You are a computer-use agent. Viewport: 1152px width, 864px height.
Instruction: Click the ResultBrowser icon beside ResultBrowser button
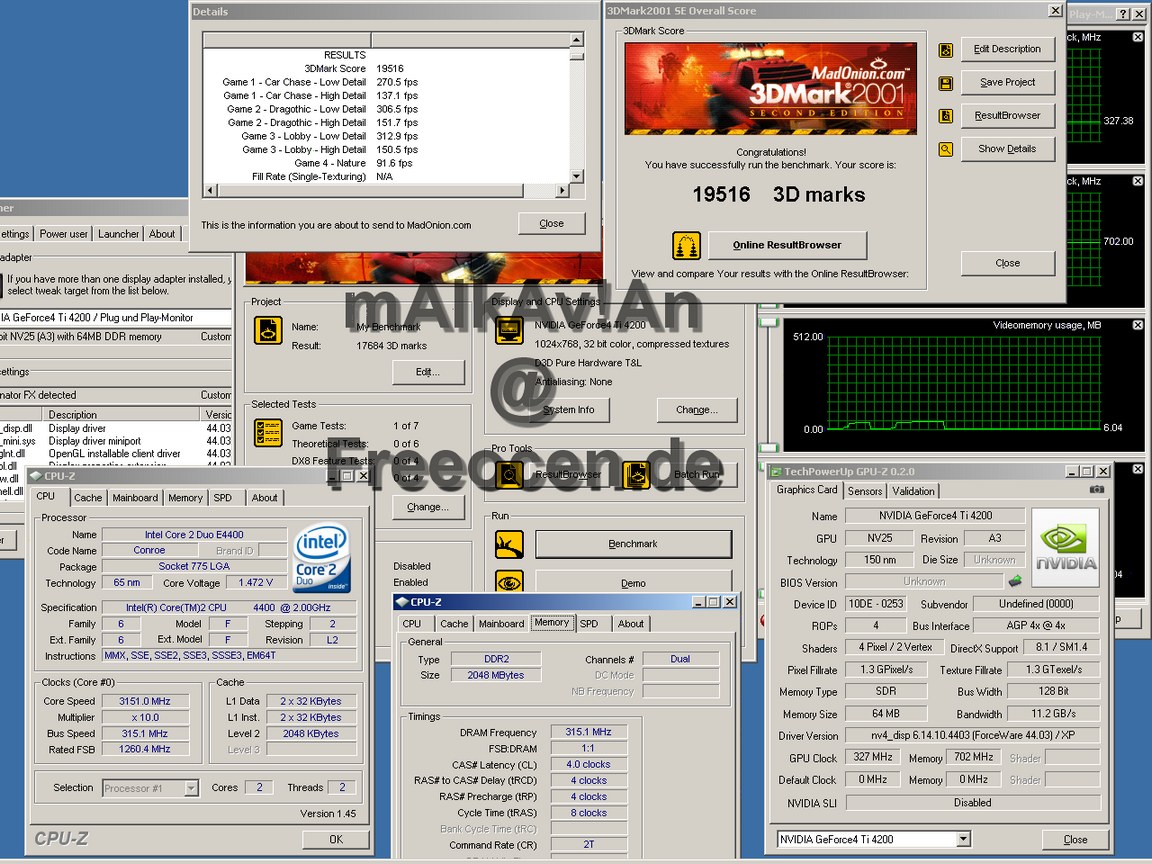click(946, 116)
